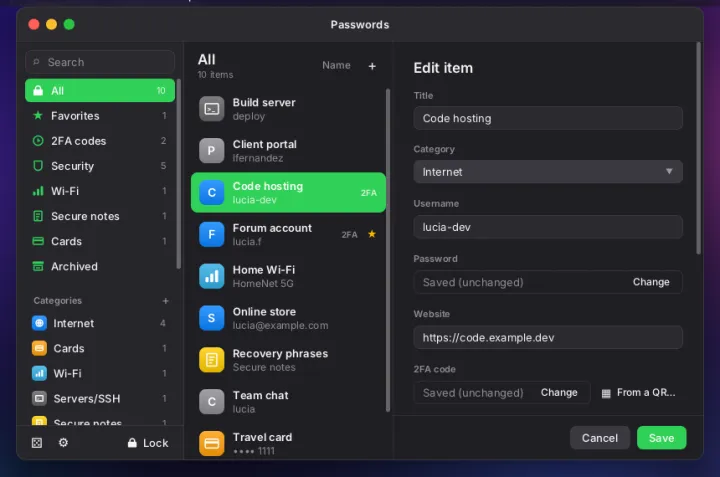Click the Internet category globe icon
720x477 pixels.
click(x=39, y=323)
